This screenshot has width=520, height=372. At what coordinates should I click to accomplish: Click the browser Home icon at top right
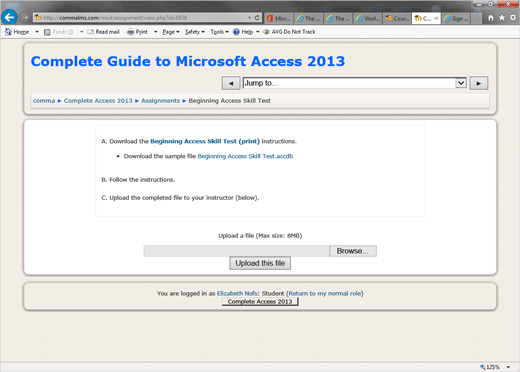coord(491,18)
